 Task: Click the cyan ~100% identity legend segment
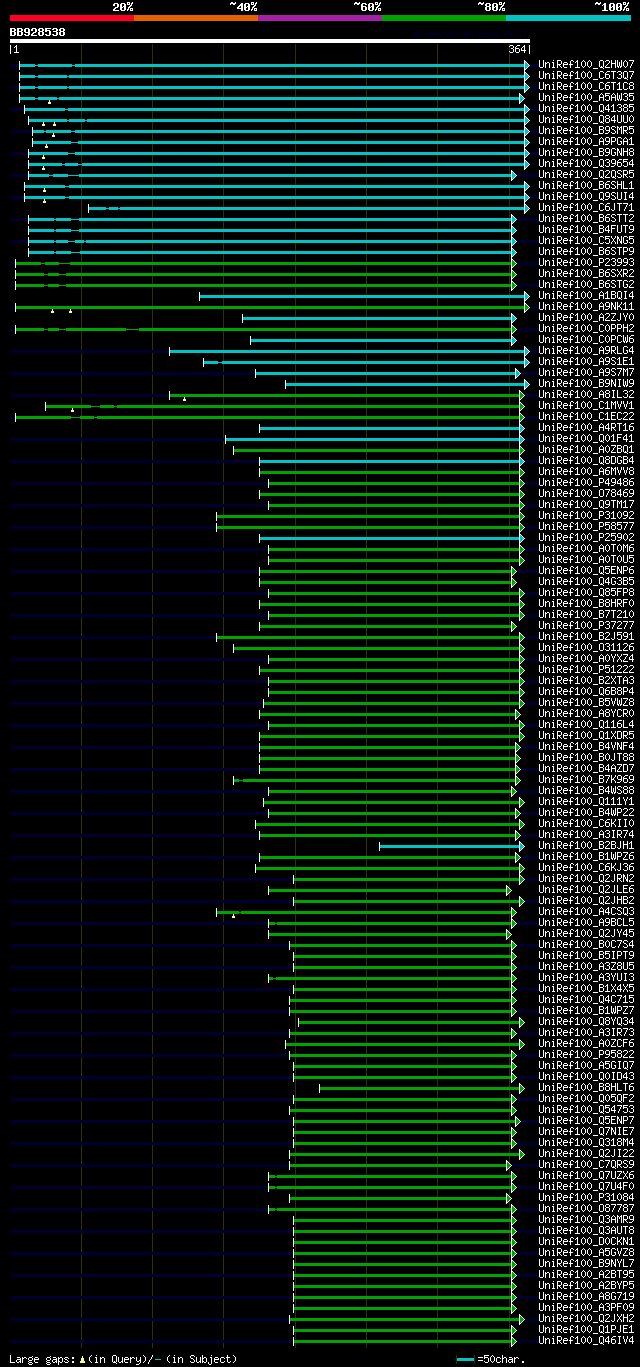(568, 18)
